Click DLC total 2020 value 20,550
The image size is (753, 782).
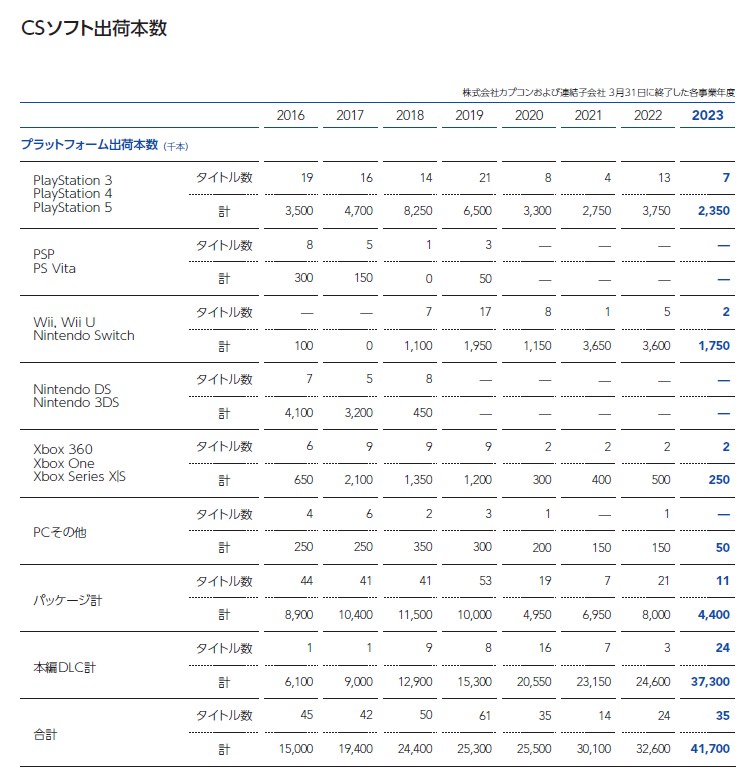pos(534,682)
